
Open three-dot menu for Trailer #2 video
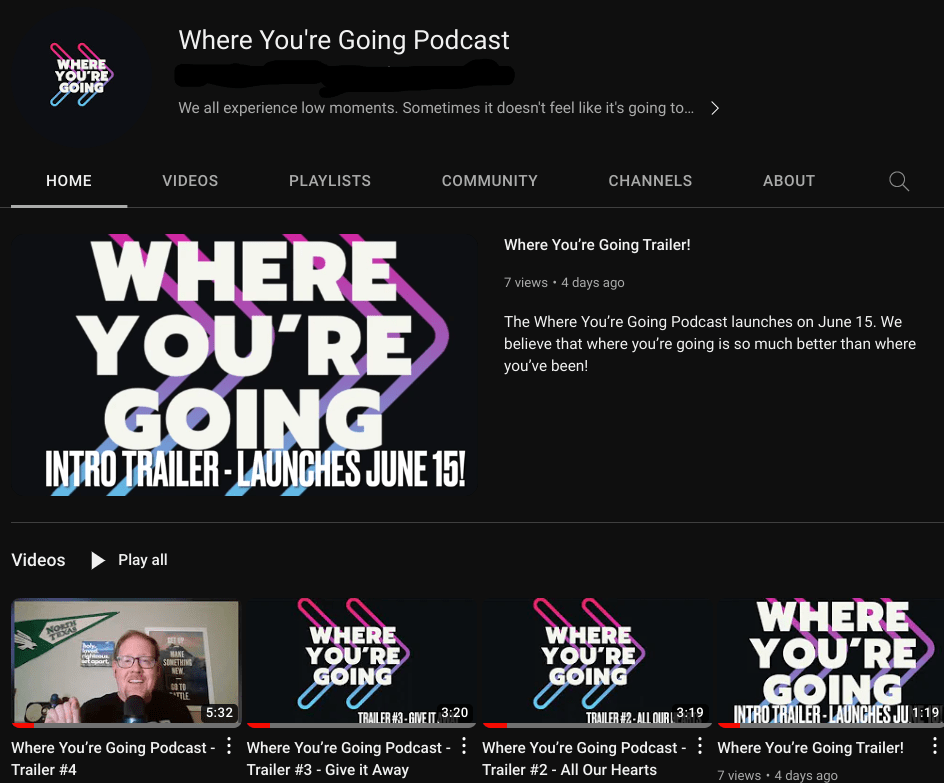pyautogui.click(x=700, y=747)
